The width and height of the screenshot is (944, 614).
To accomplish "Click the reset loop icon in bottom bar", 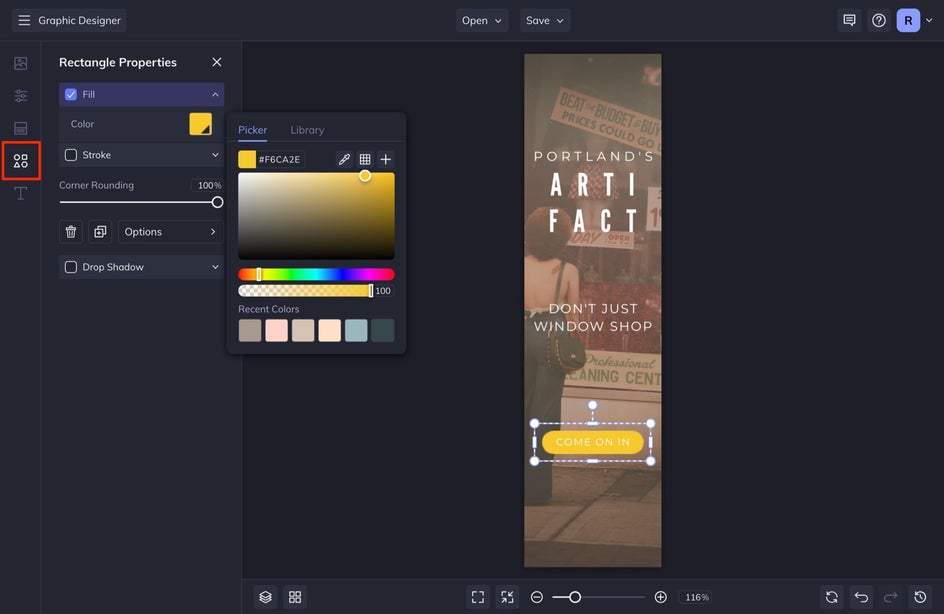I will pyautogui.click(x=831, y=597).
